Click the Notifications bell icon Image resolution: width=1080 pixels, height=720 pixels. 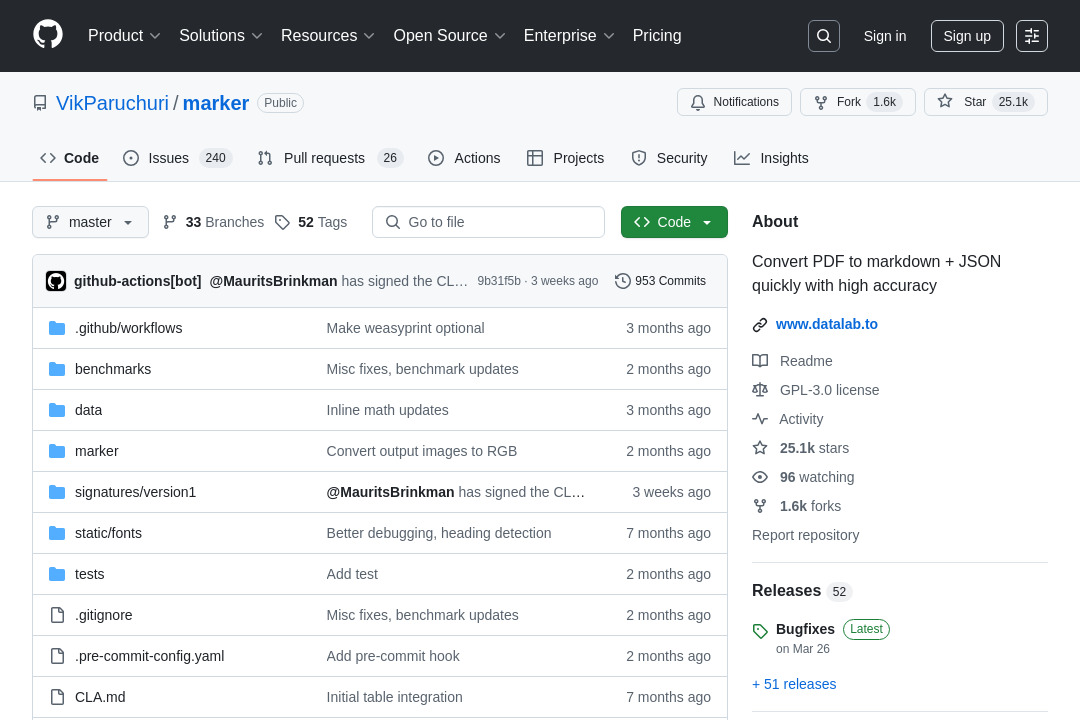point(698,102)
